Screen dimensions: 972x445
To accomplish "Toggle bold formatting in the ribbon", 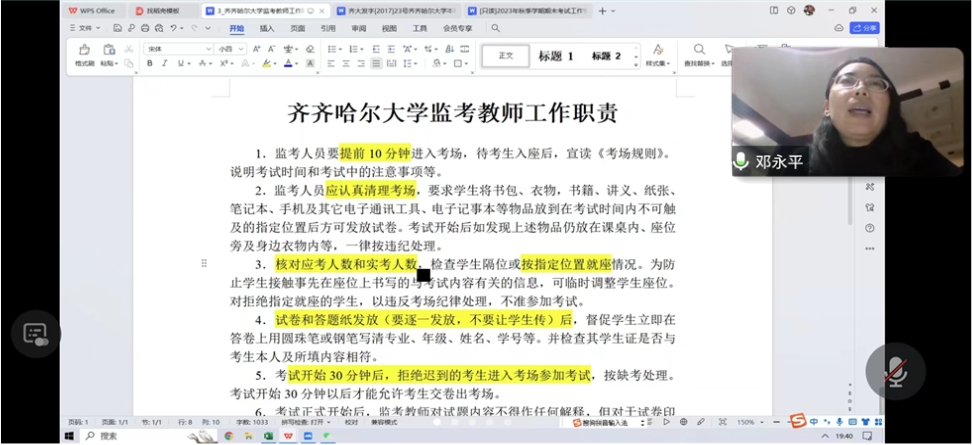I will click(x=150, y=63).
